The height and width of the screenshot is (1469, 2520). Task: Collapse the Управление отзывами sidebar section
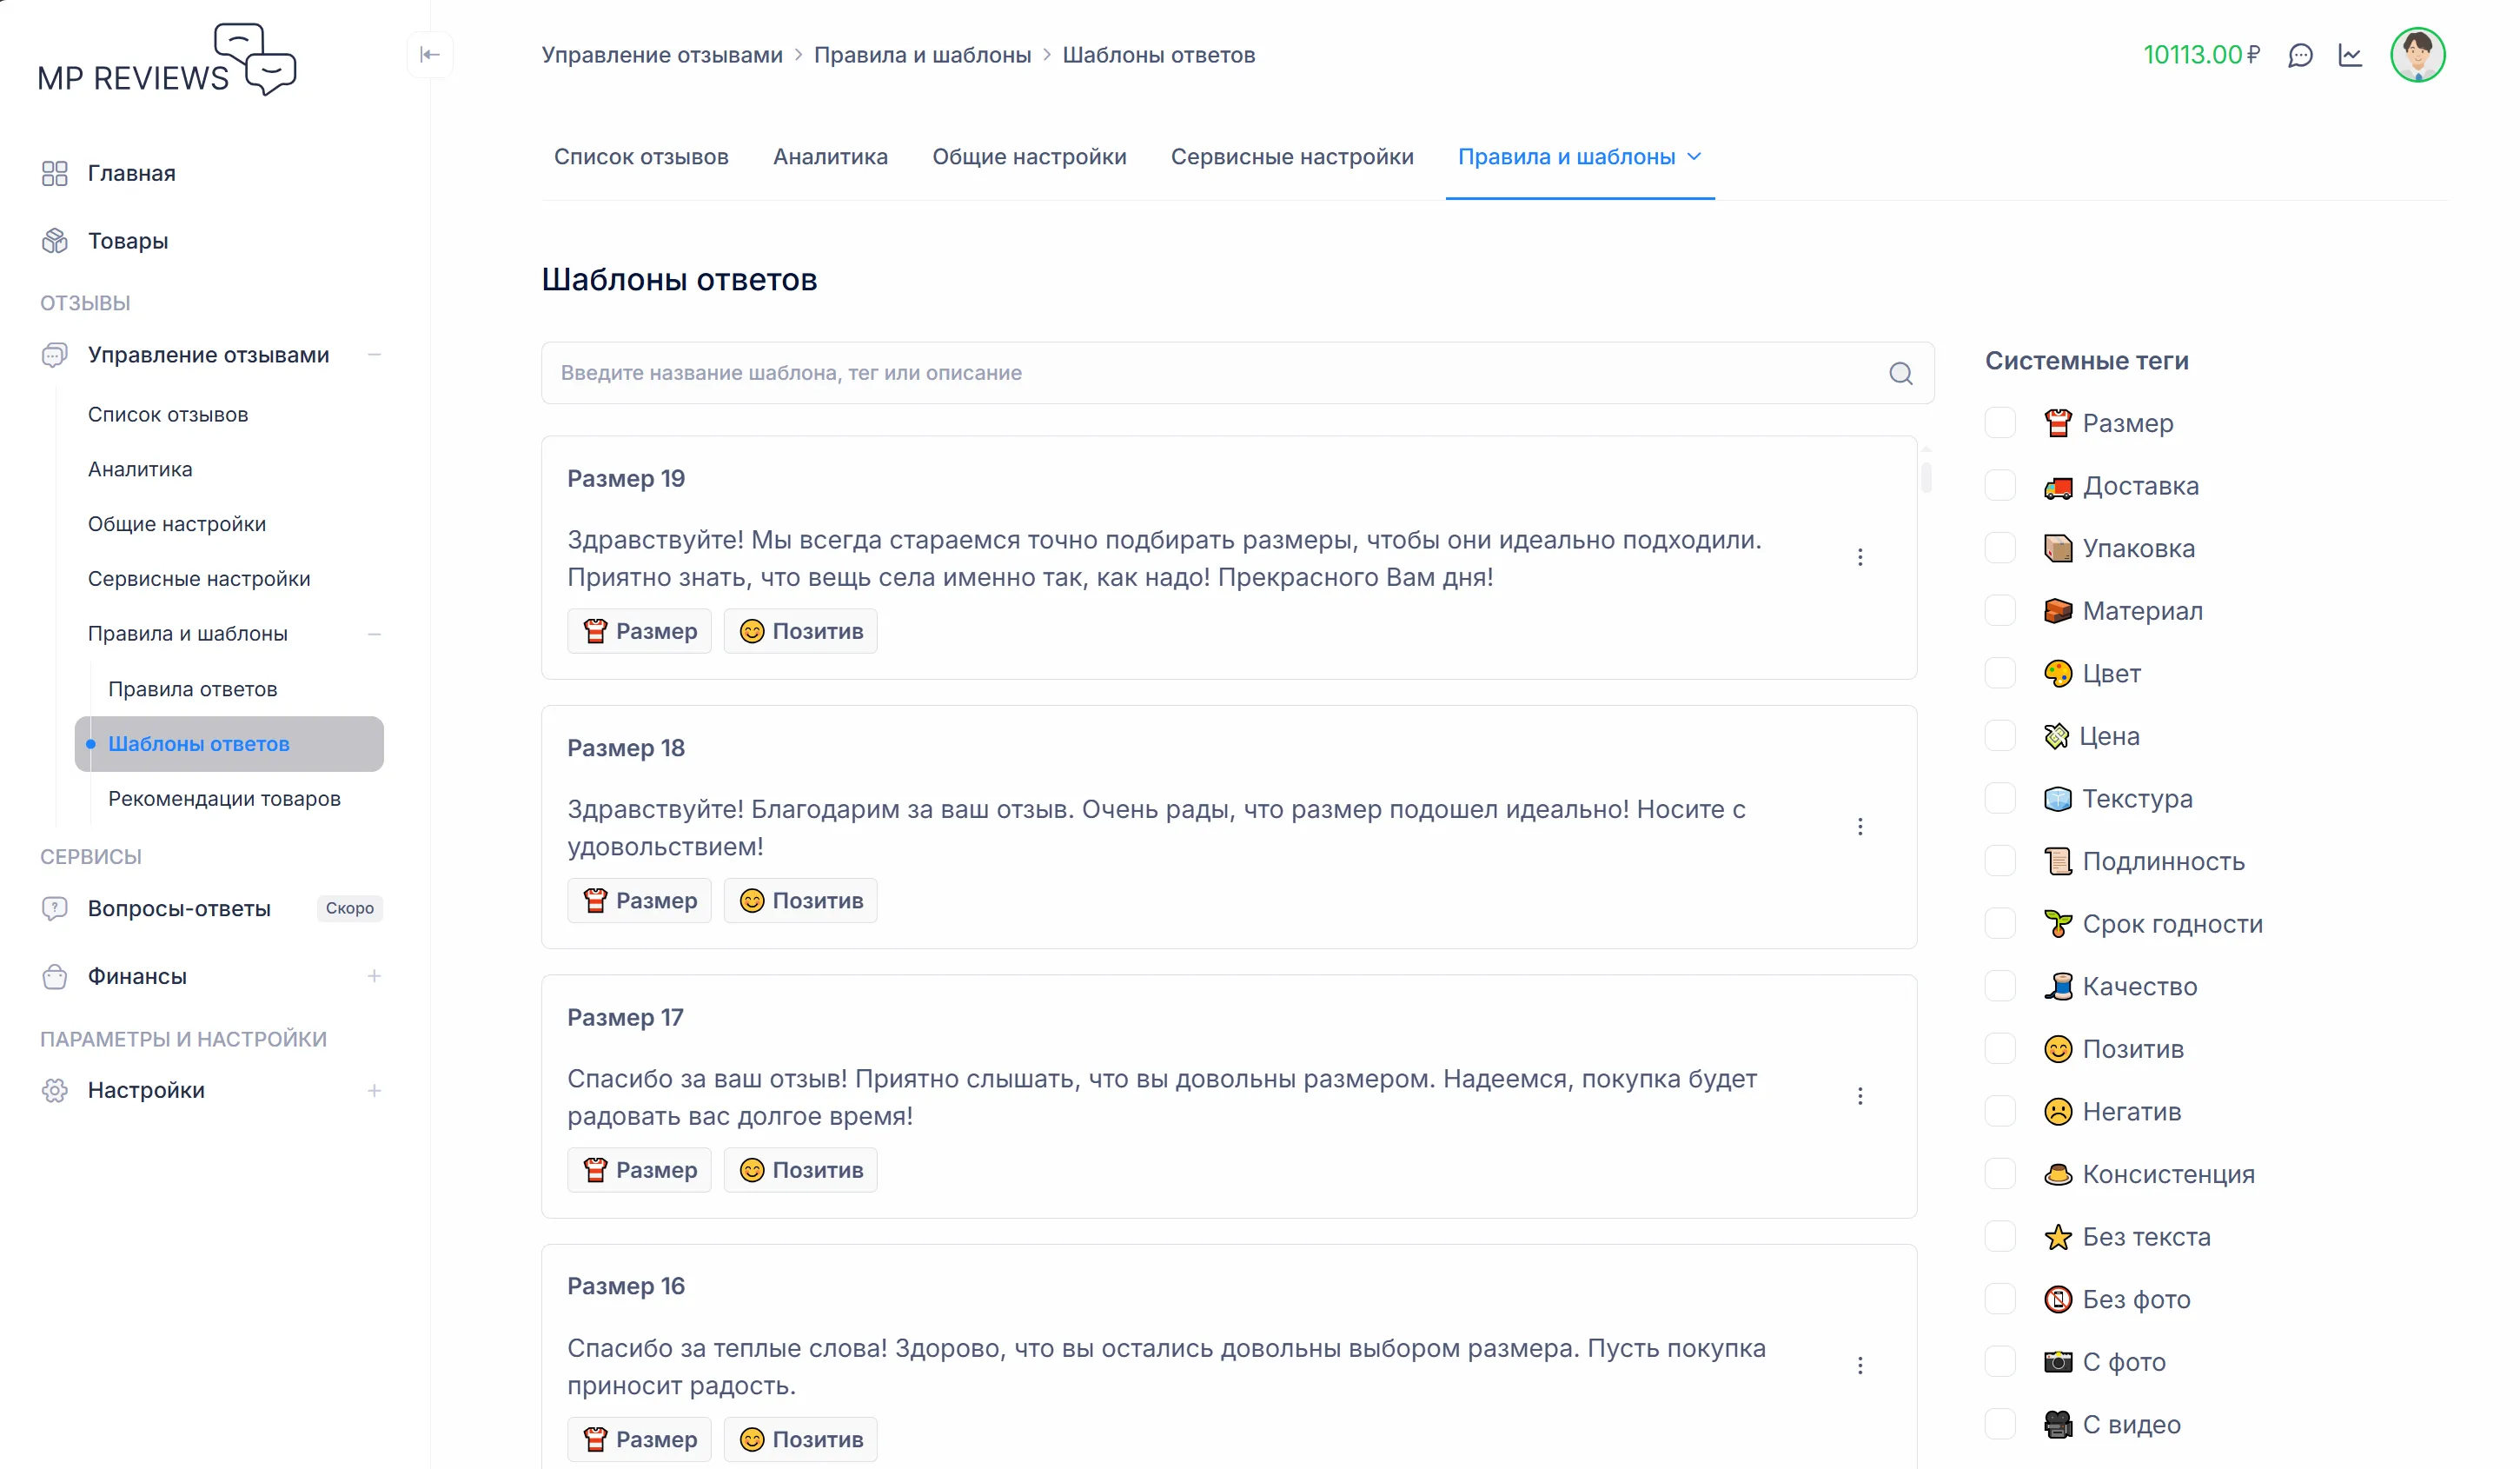pos(374,355)
